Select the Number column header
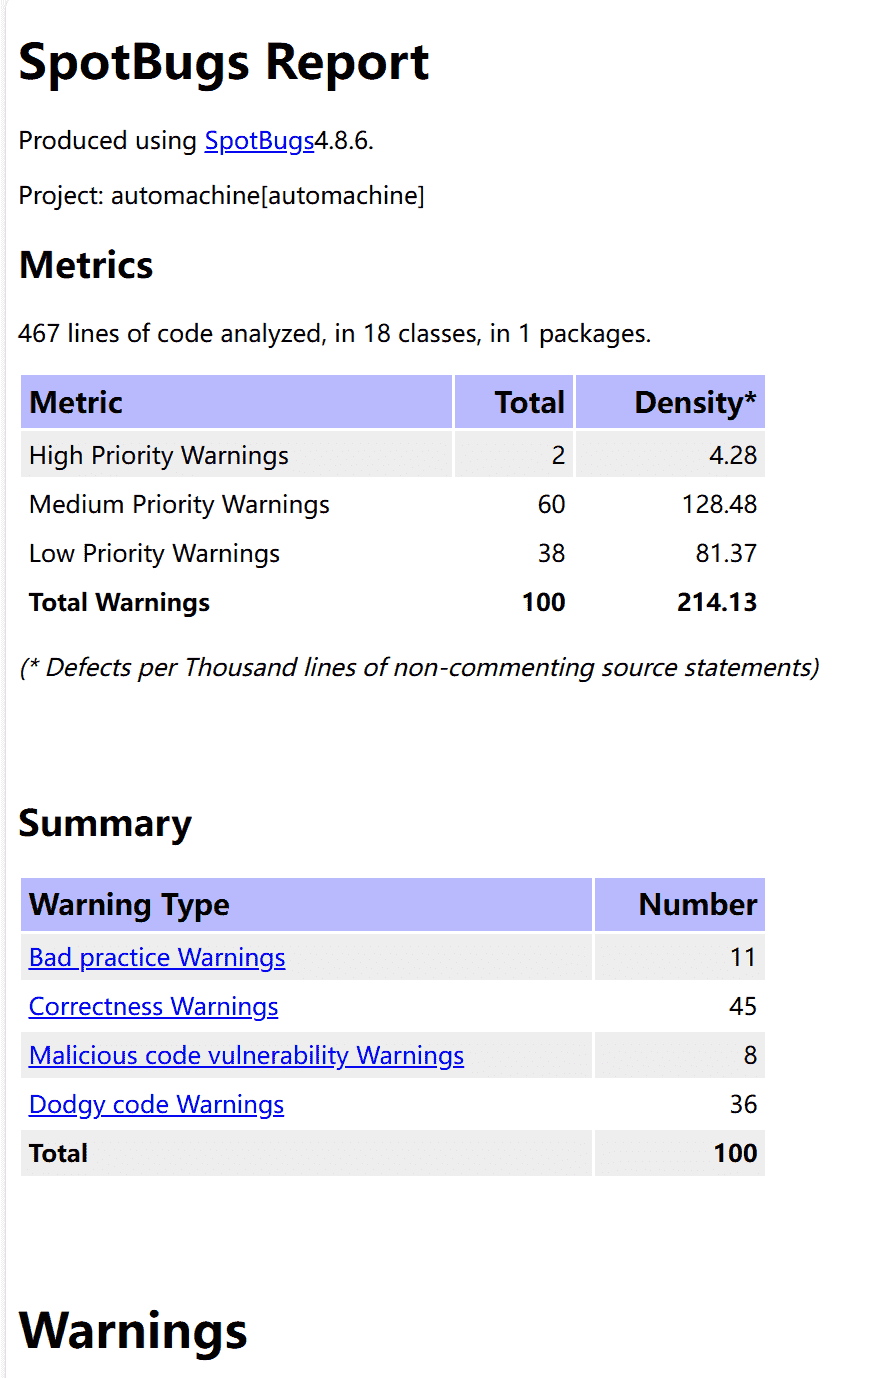The image size is (892, 1378). [x=697, y=905]
